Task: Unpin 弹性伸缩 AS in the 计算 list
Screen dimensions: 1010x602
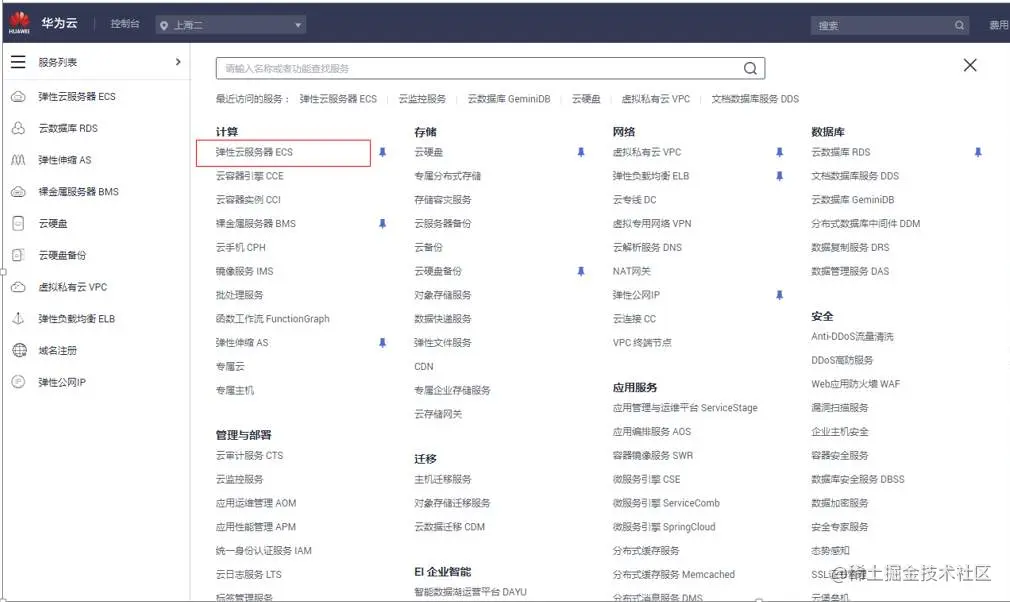Action: point(382,343)
